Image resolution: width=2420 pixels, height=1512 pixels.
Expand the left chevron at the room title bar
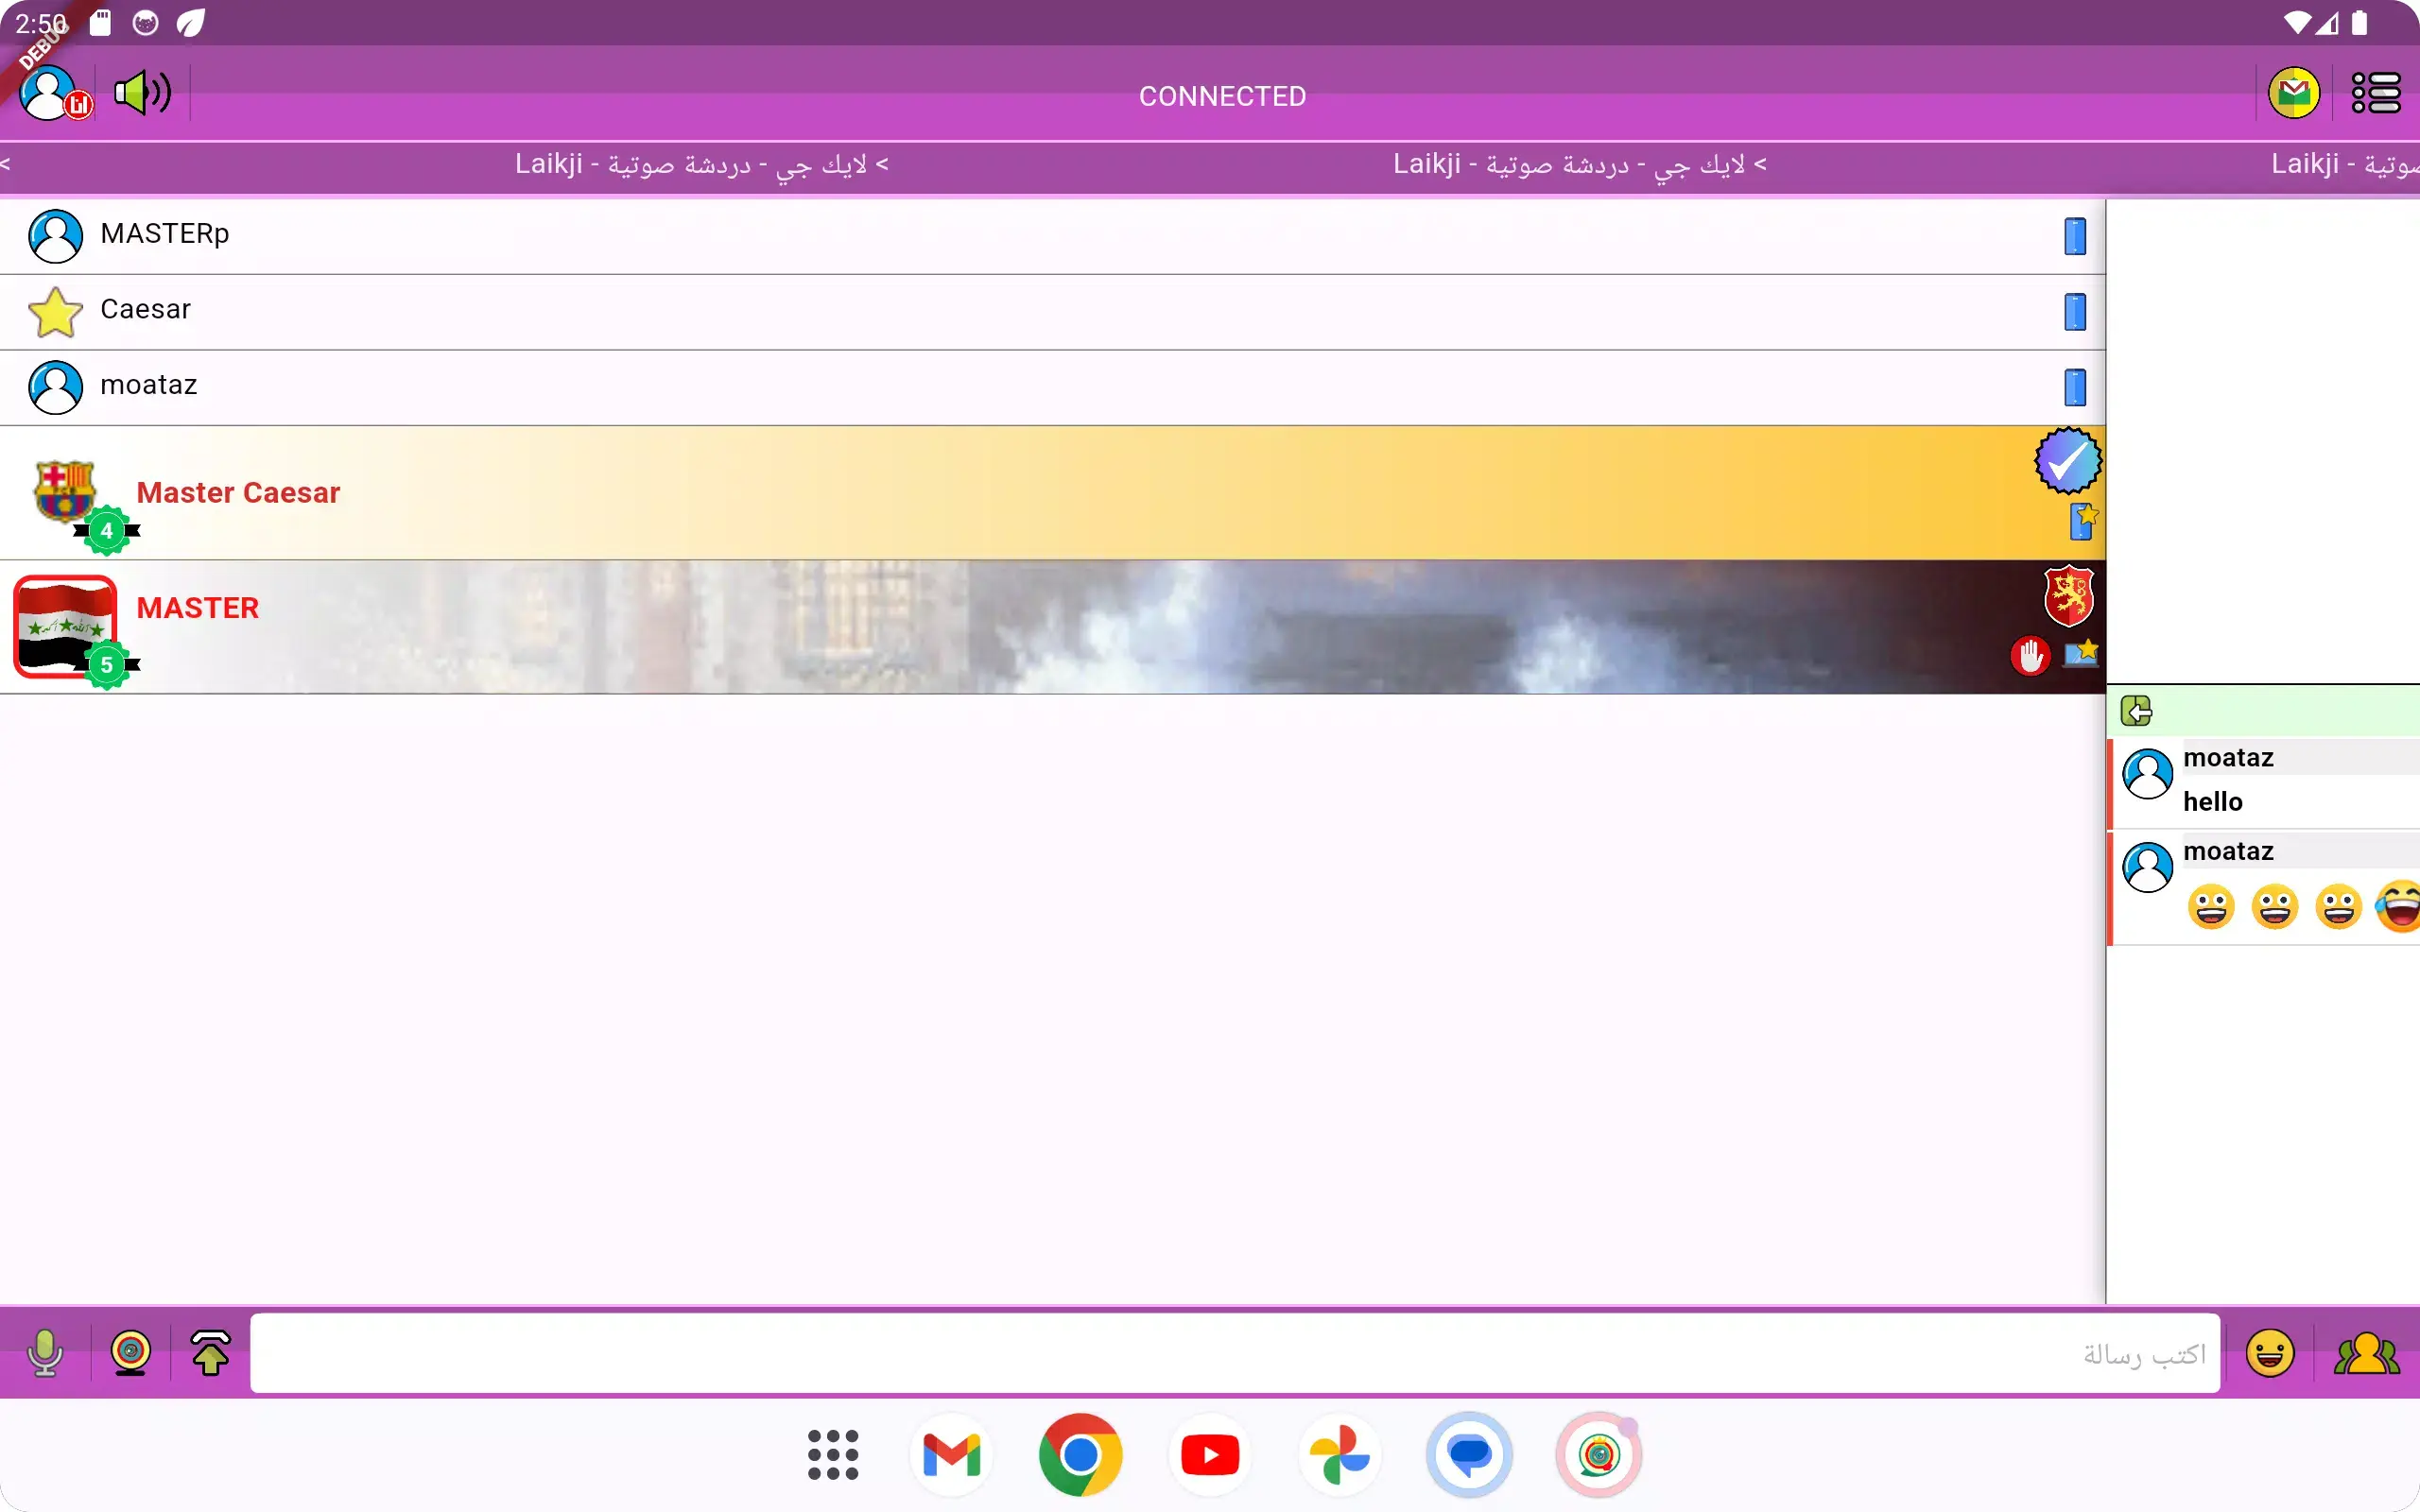[8, 164]
